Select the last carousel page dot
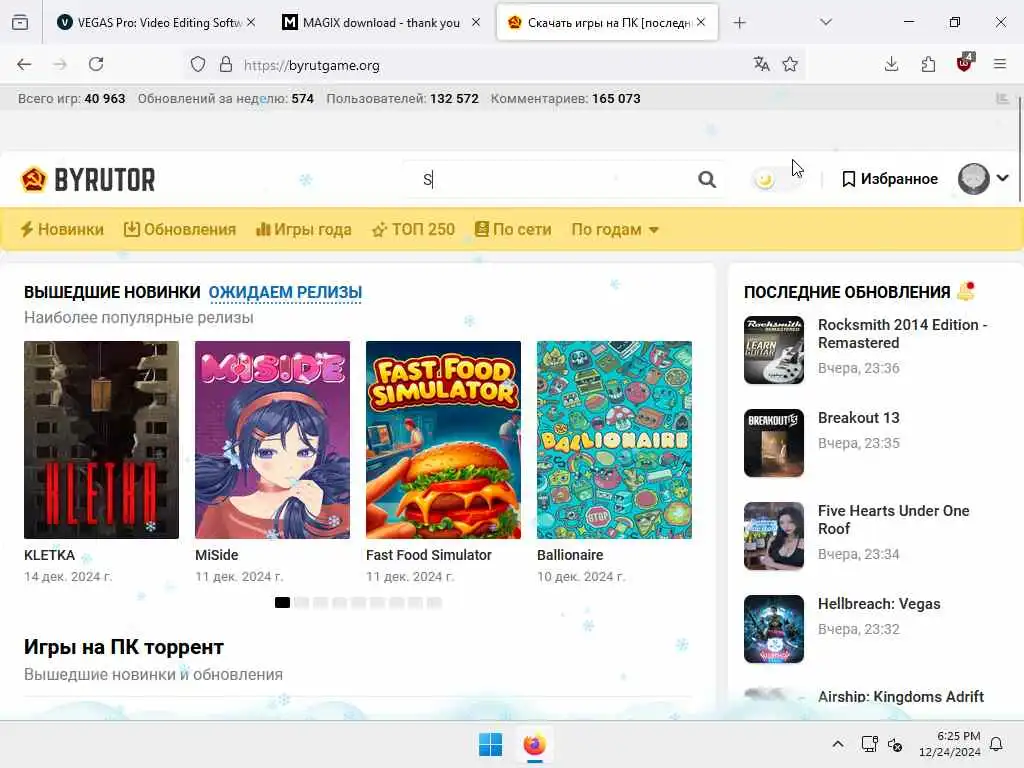This screenshot has width=1024, height=768. (x=434, y=603)
